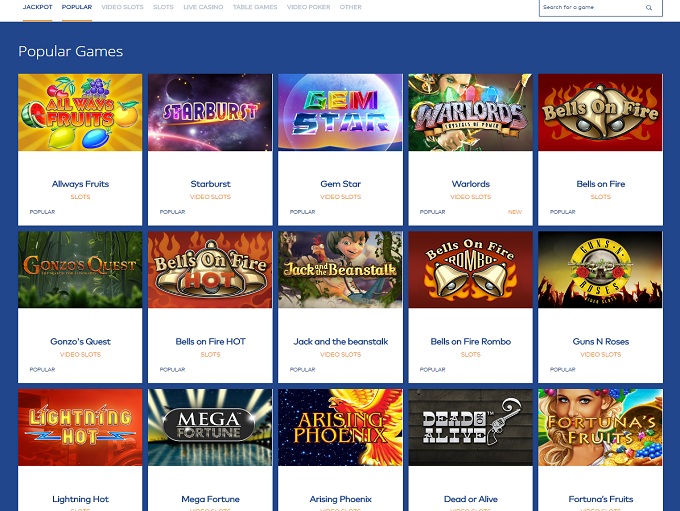This screenshot has height=511, width=680.
Task: Go to the Table Games tab
Action: click(255, 7)
